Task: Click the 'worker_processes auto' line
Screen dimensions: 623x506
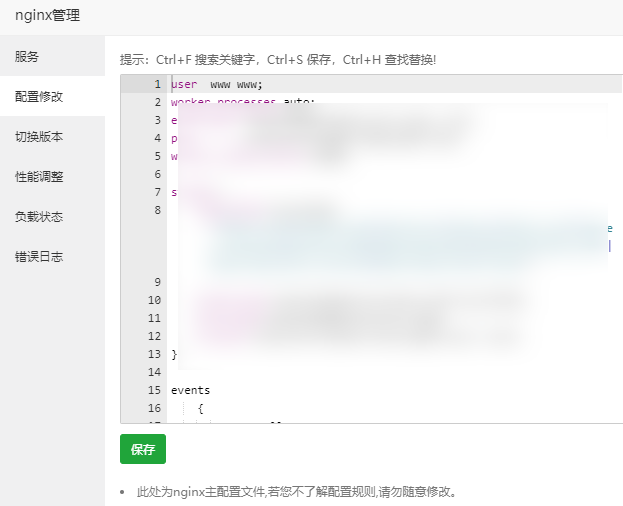Action: click(x=243, y=101)
